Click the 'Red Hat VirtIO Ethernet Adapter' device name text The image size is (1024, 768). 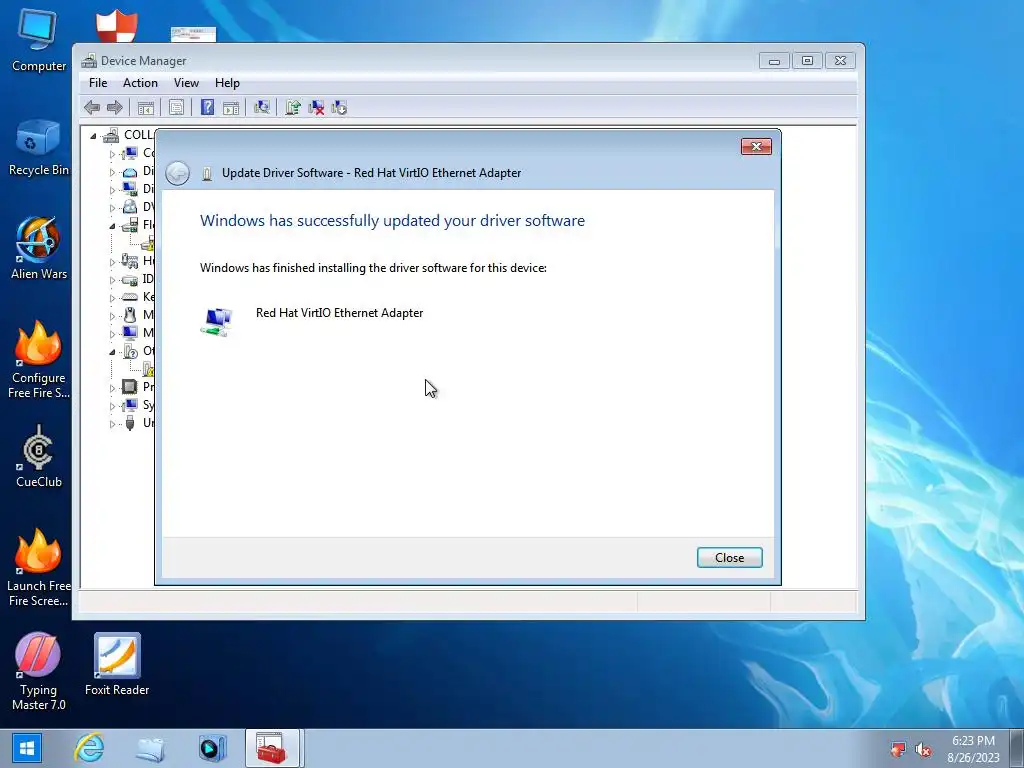340,313
